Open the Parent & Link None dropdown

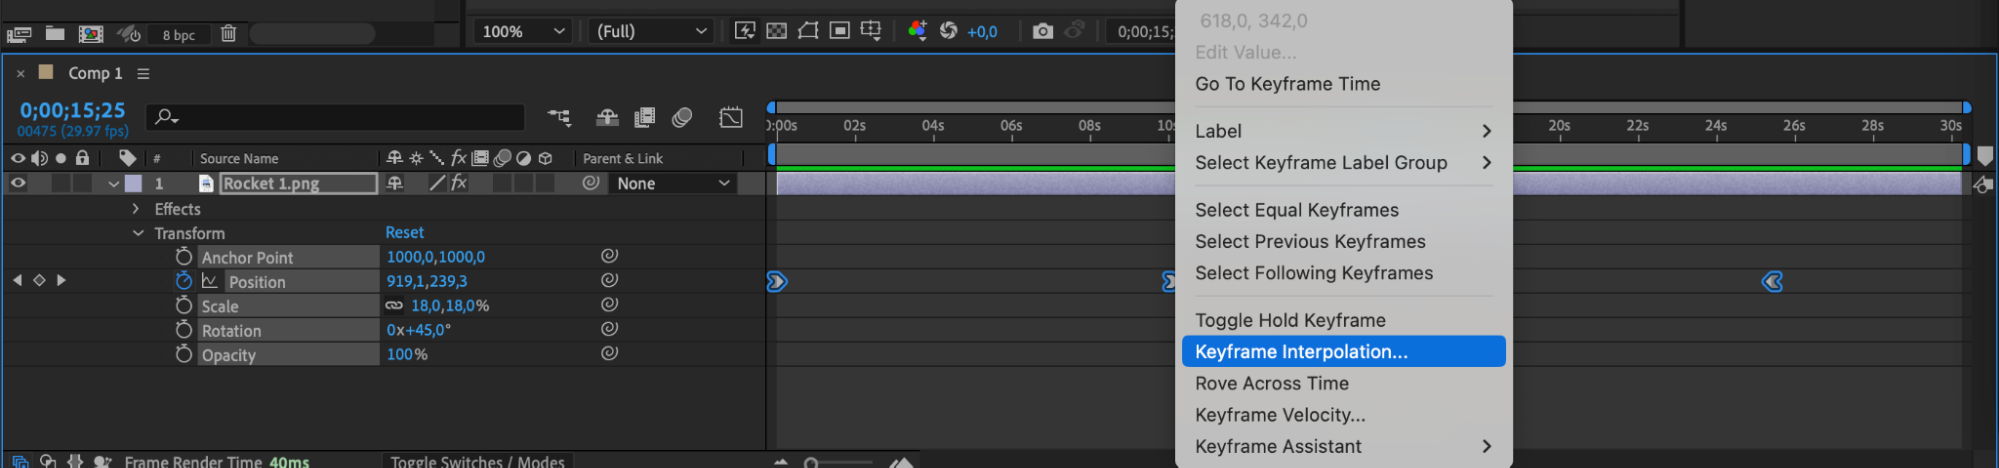click(673, 184)
